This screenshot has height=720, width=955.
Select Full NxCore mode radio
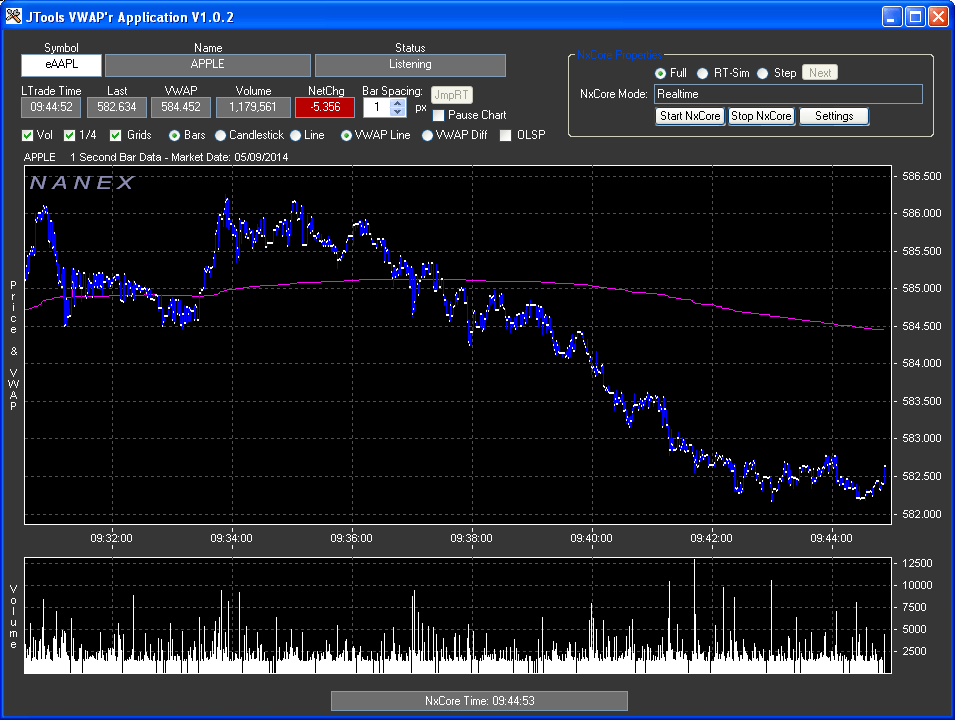coord(660,73)
